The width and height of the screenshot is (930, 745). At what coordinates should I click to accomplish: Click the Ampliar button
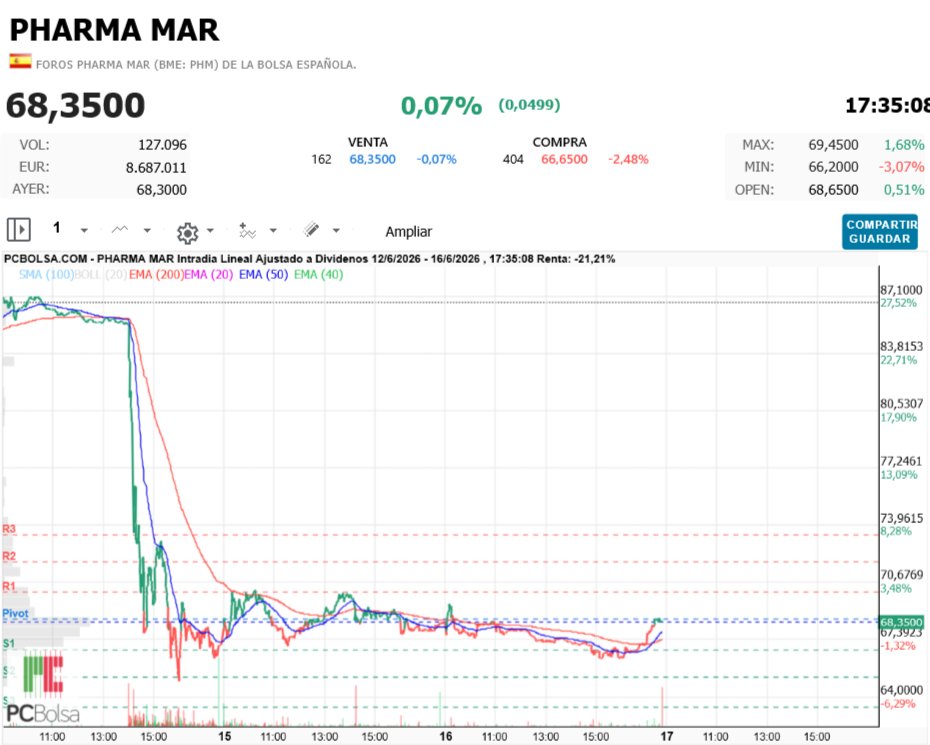click(x=409, y=231)
